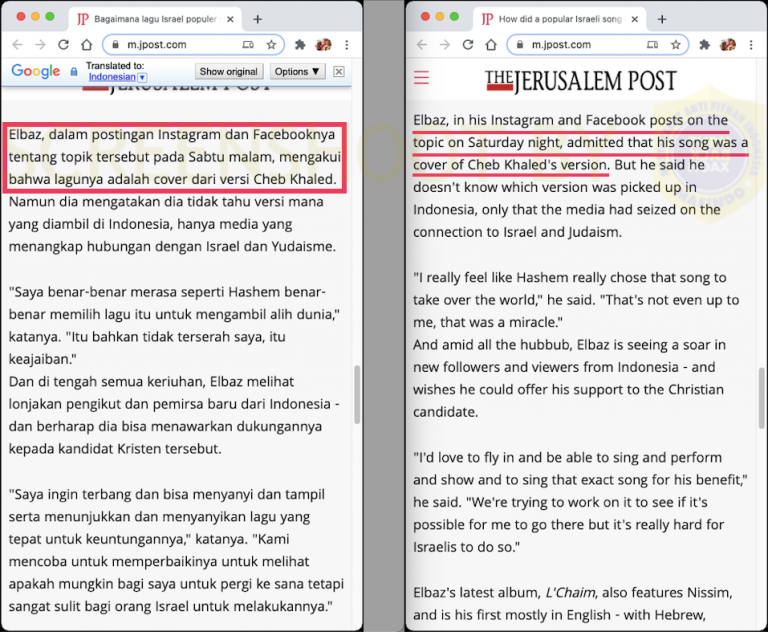Image resolution: width=768 pixels, height=632 pixels.
Task: Open Chrome three-dot menu in right window
Action: click(751, 45)
